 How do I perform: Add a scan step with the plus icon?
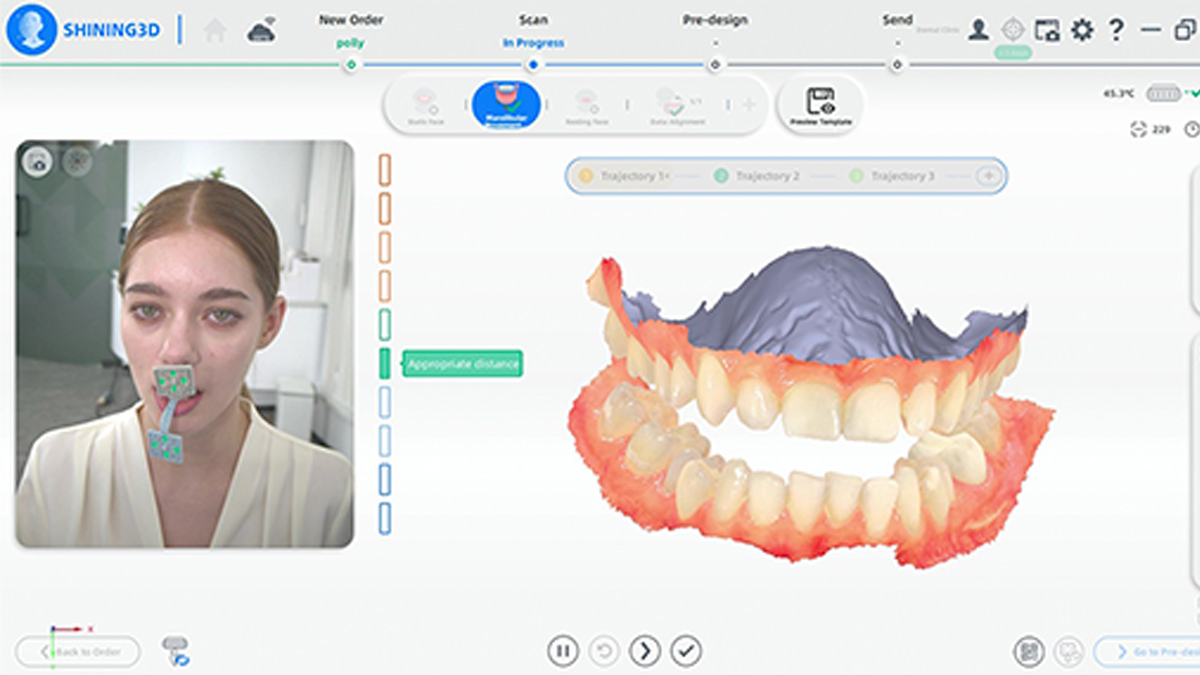point(748,105)
